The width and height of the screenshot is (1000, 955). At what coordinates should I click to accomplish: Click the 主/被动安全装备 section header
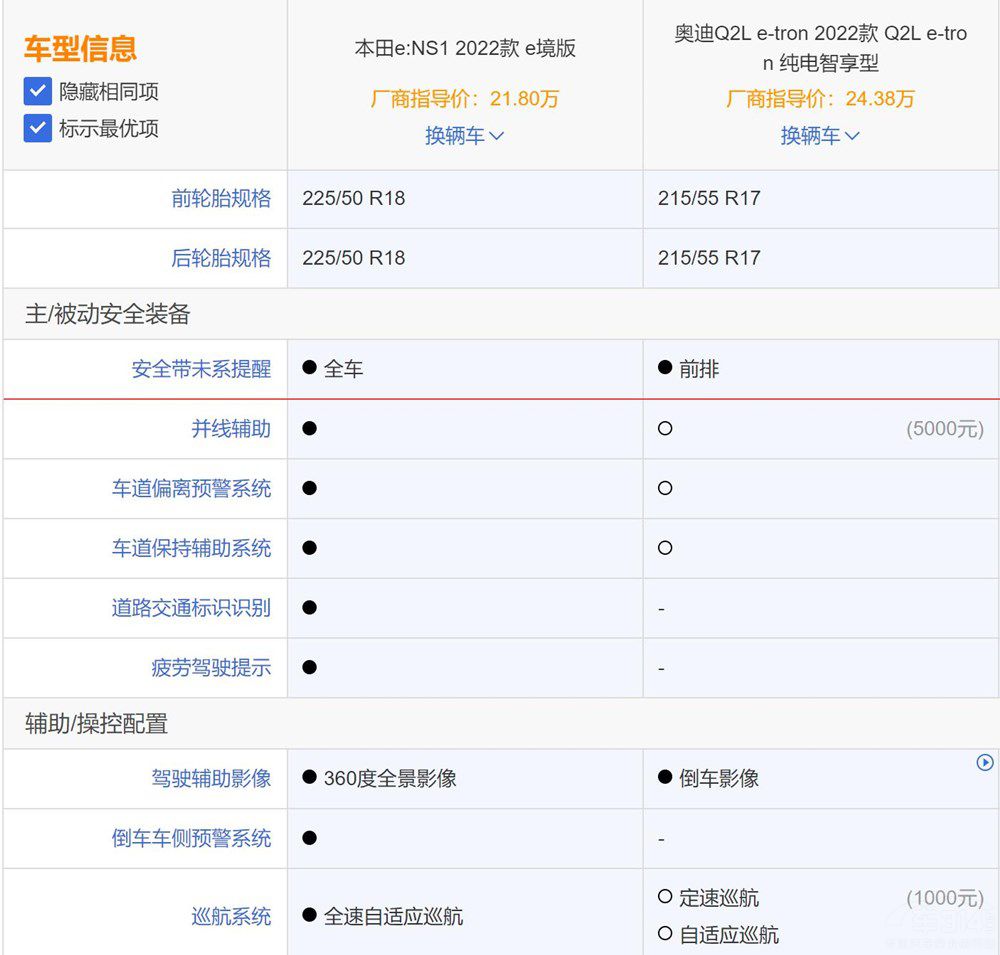point(107,314)
